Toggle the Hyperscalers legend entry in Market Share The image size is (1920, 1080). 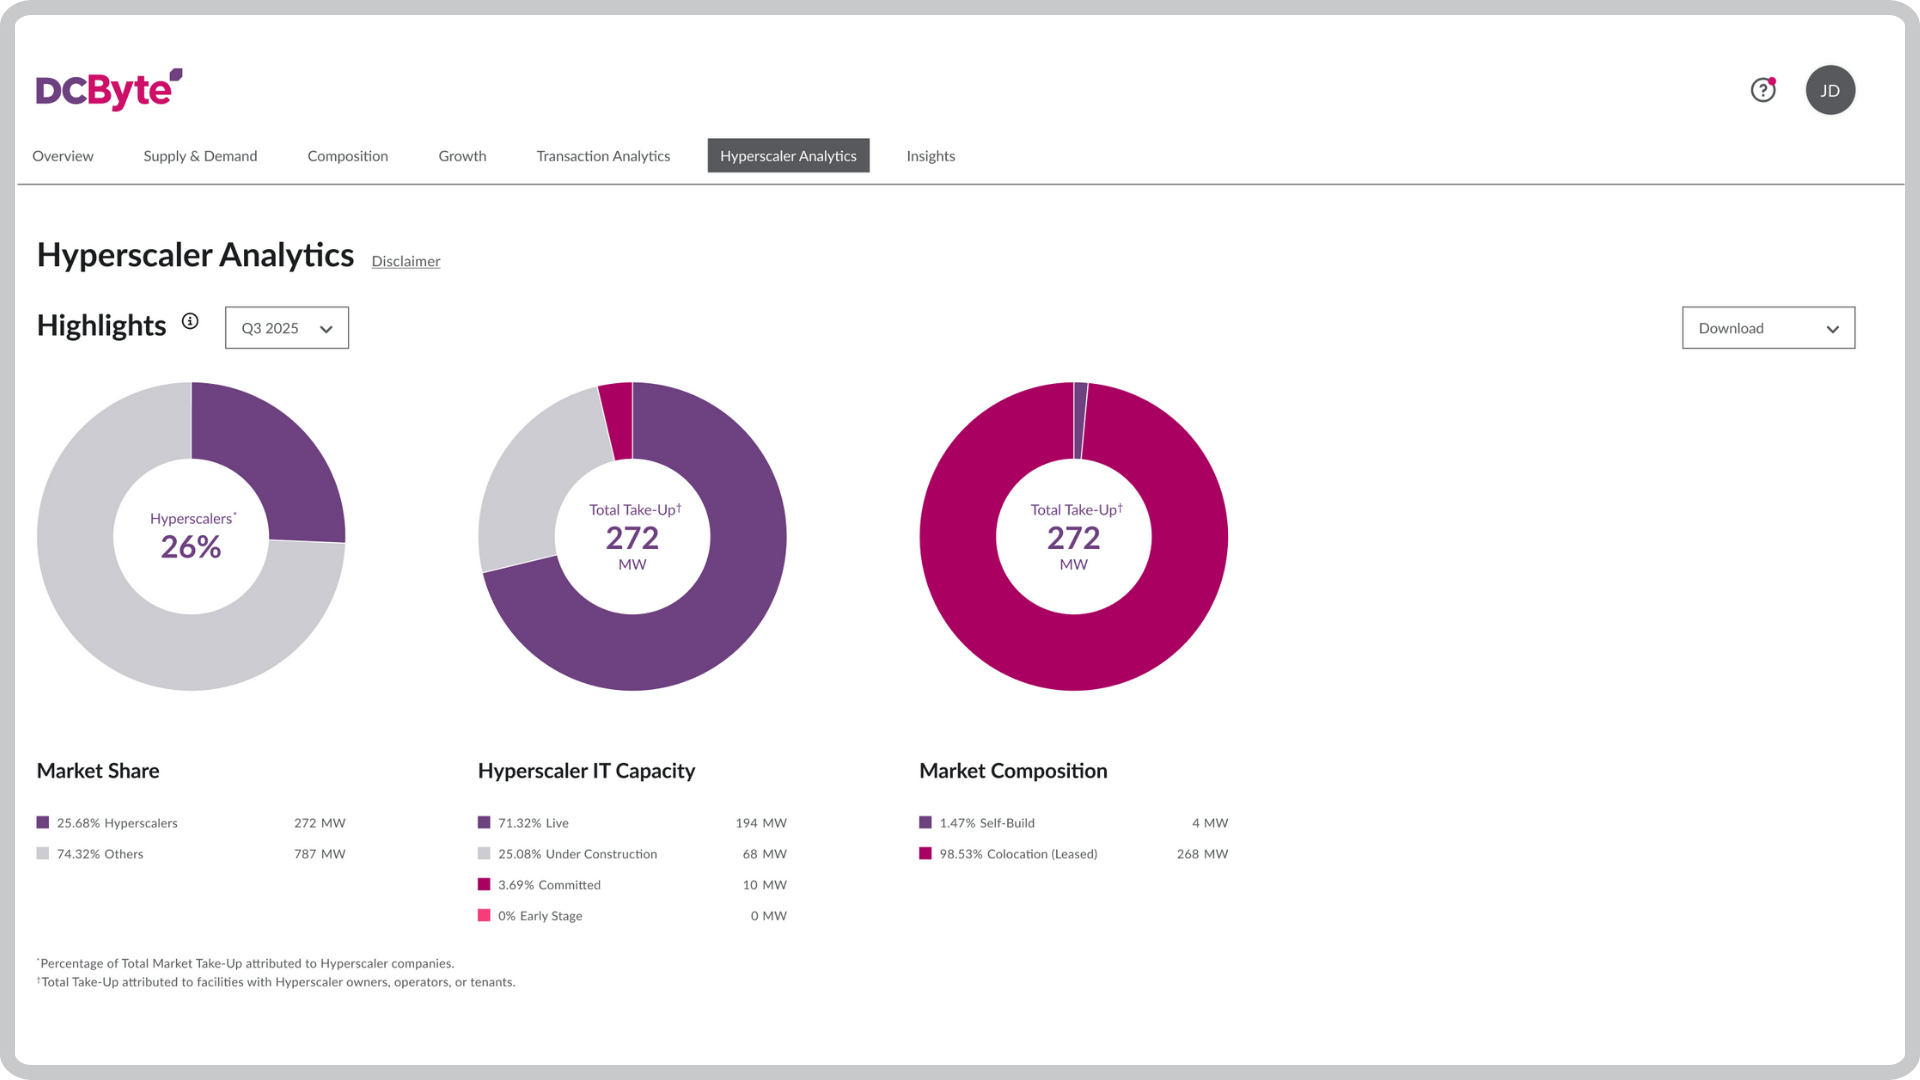117,822
